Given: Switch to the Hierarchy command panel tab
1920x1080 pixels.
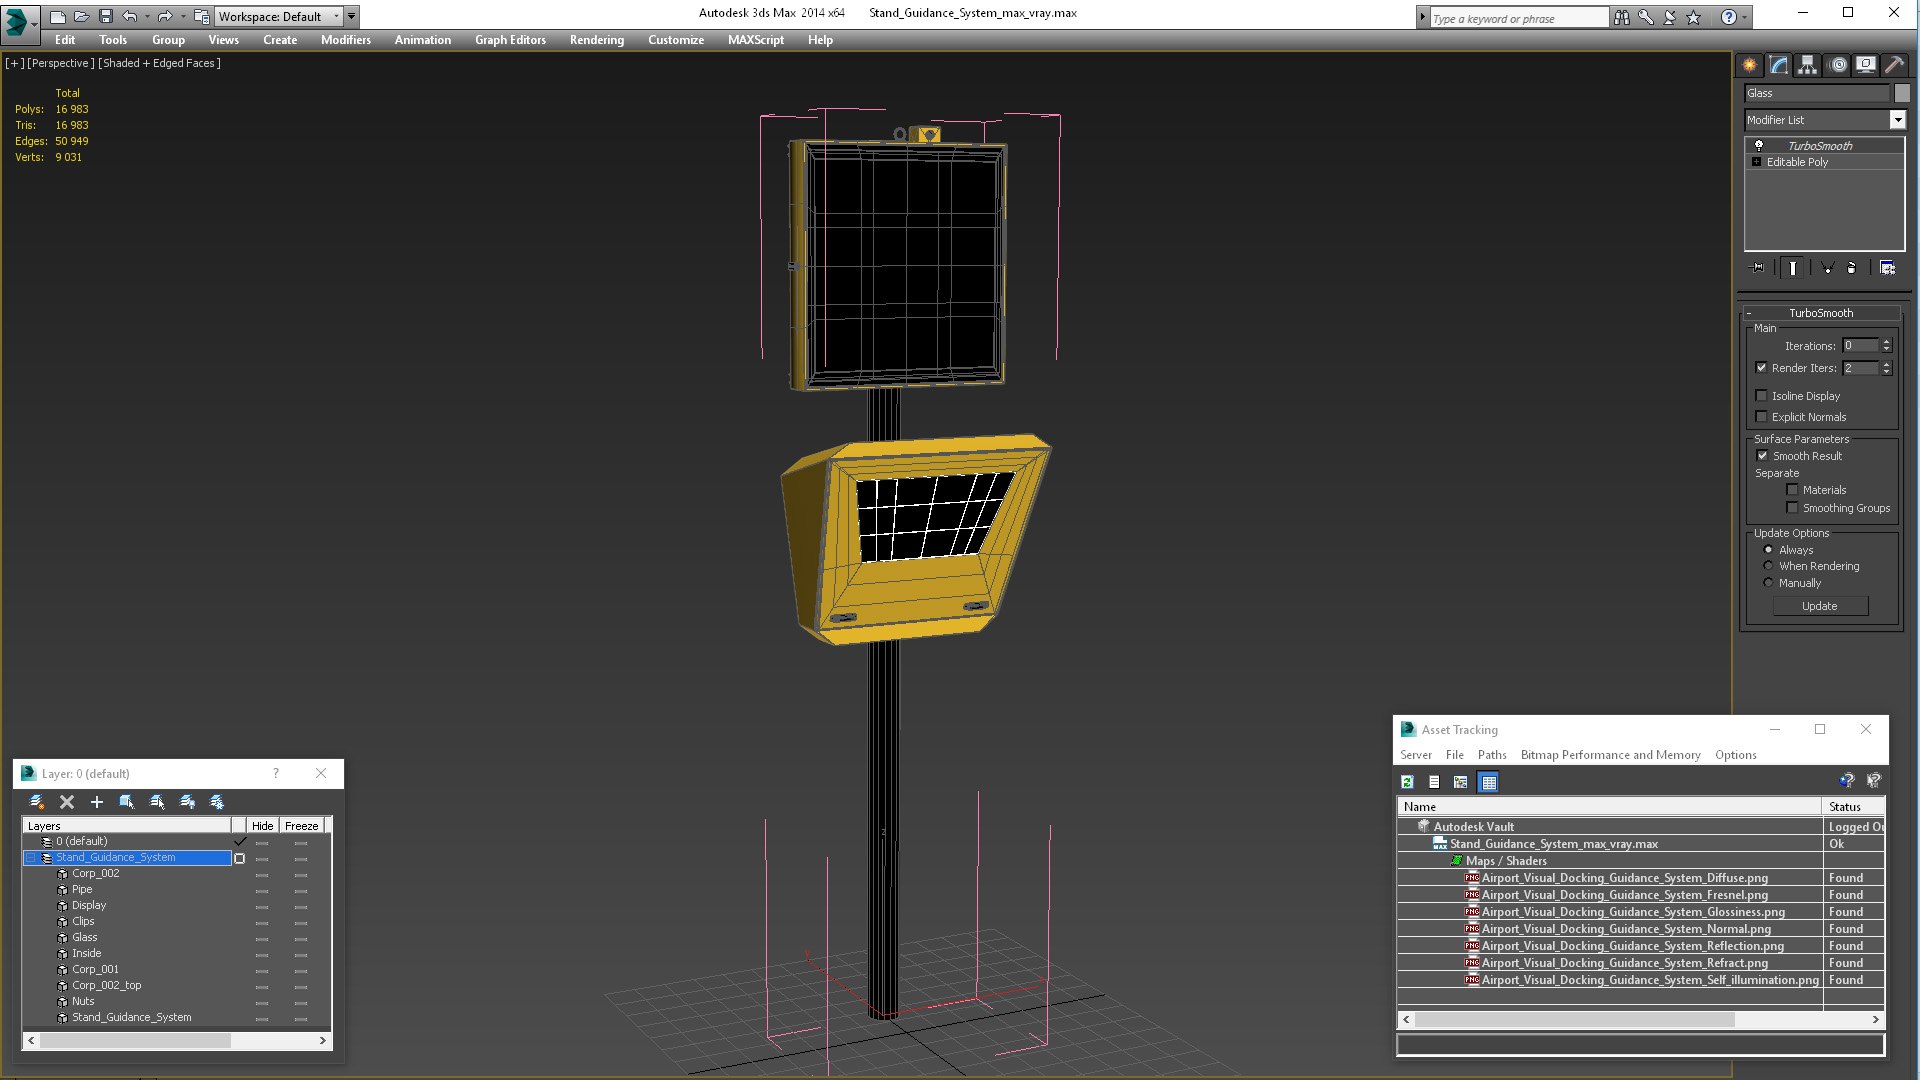Looking at the screenshot, I should click(1808, 65).
